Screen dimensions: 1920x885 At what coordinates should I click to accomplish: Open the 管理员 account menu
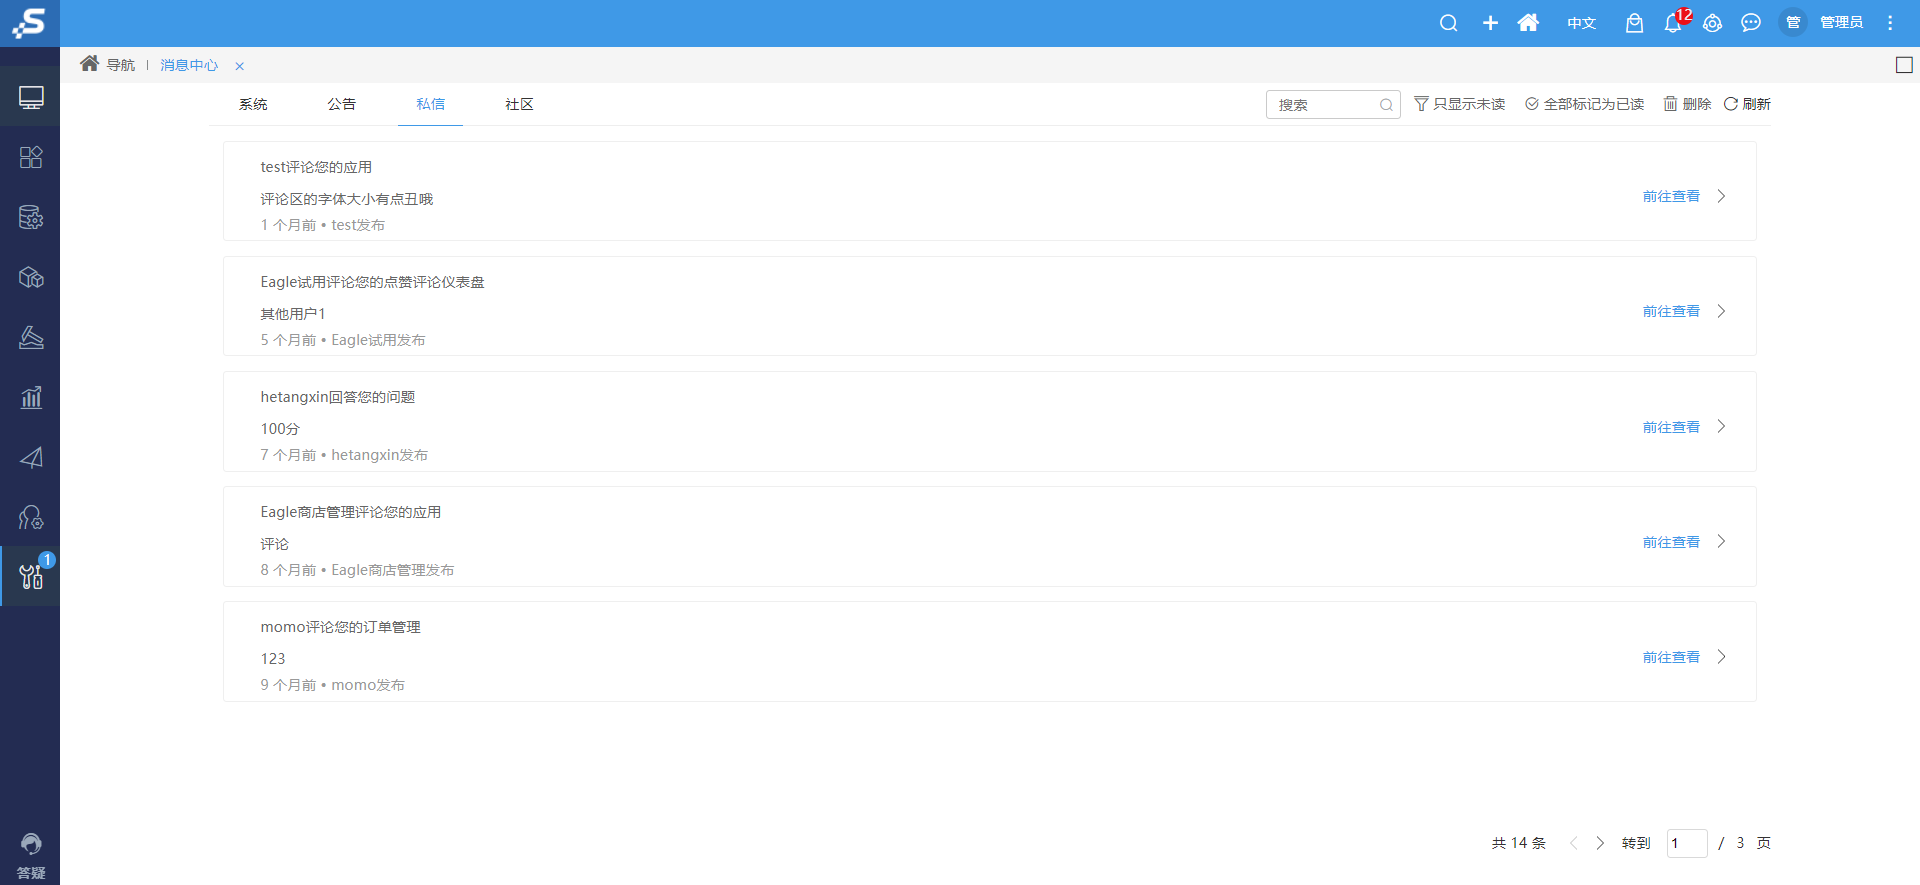pyautogui.click(x=1841, y=23)
